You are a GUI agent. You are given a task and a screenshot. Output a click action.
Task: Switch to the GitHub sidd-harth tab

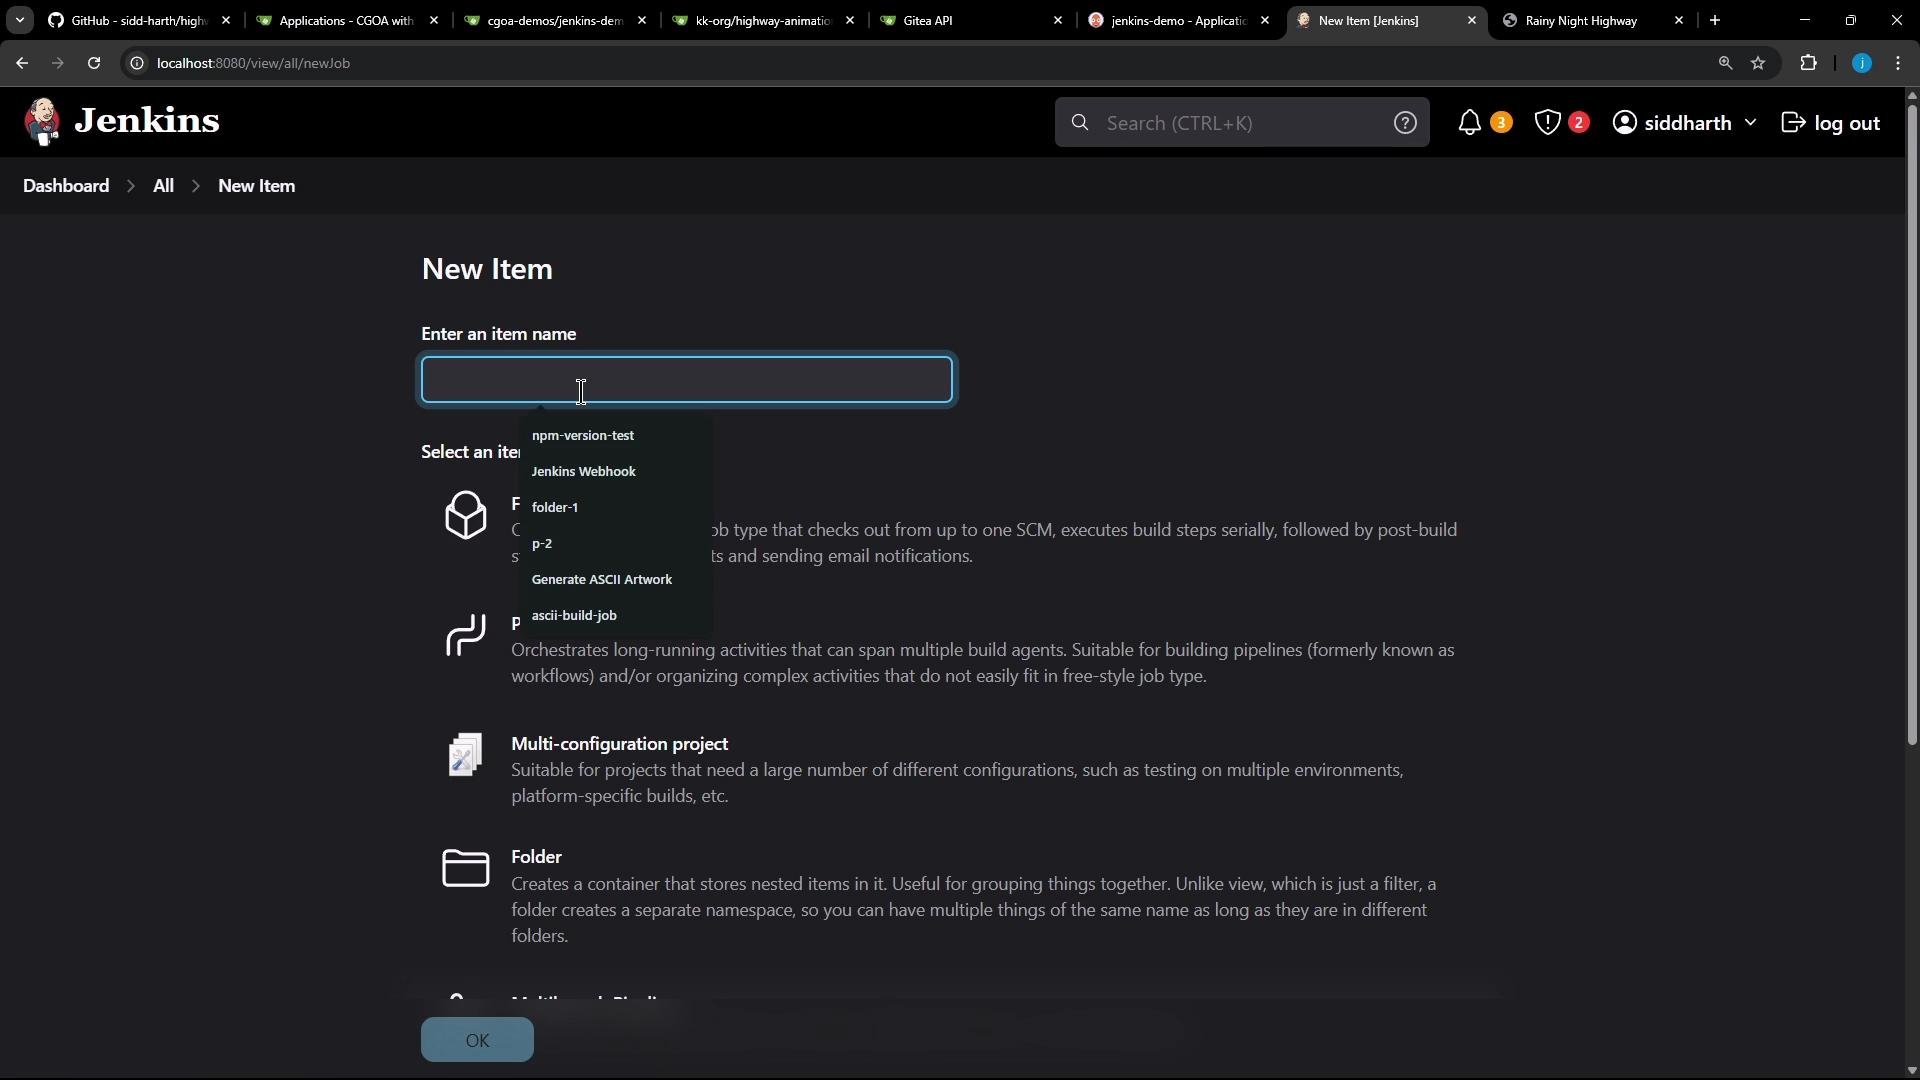[x=139, y=20]
